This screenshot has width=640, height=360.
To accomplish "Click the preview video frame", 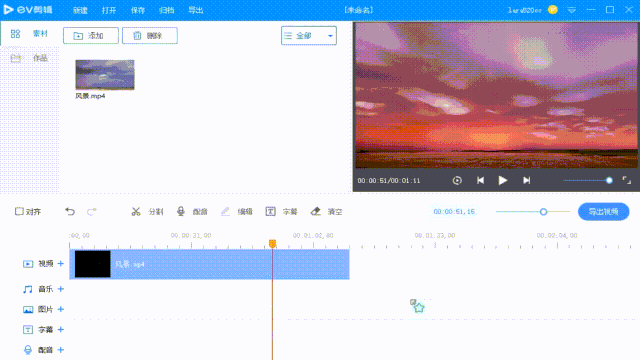I will [496, 95].
